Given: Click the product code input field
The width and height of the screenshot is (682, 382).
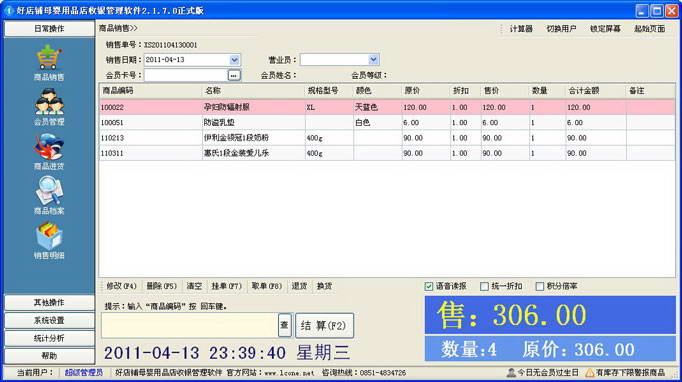Looking at the screenshot, I should 190,325.
